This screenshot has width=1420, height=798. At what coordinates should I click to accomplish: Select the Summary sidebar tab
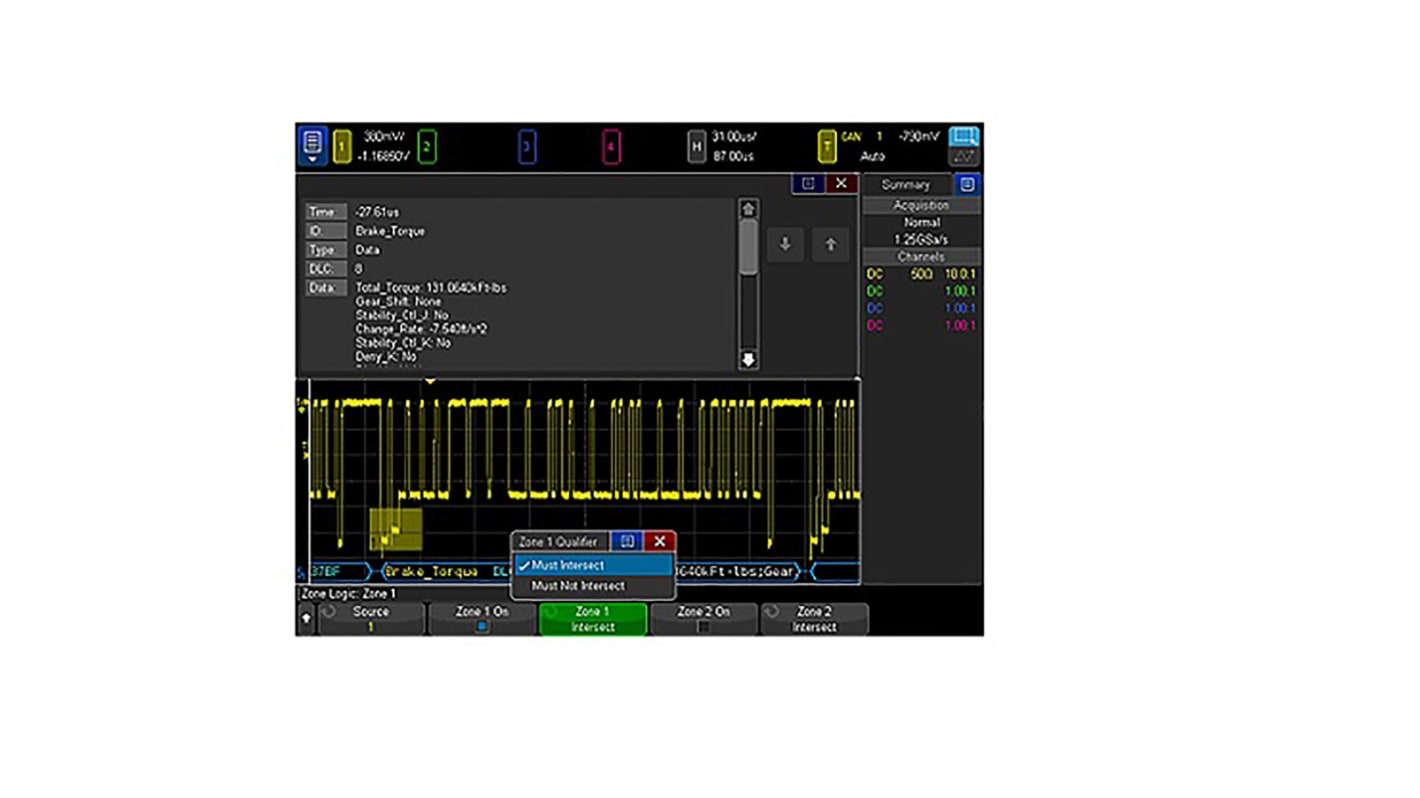(x=906, y=185)
